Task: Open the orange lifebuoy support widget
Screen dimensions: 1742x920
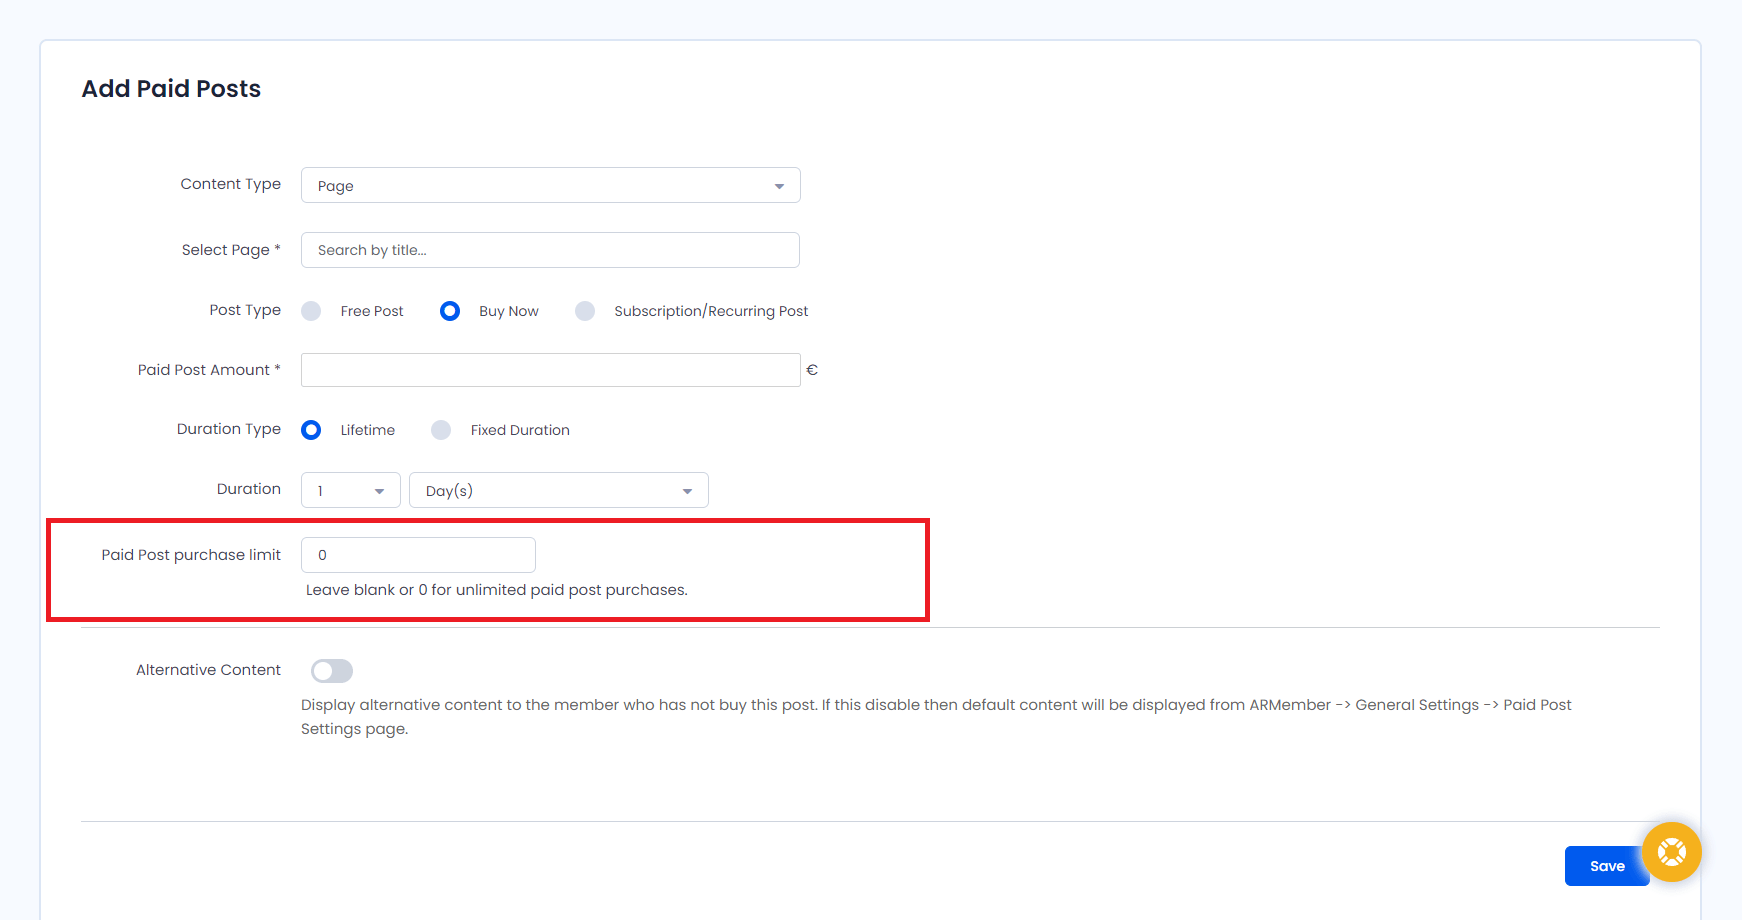Action: (x=1671, y=852)
